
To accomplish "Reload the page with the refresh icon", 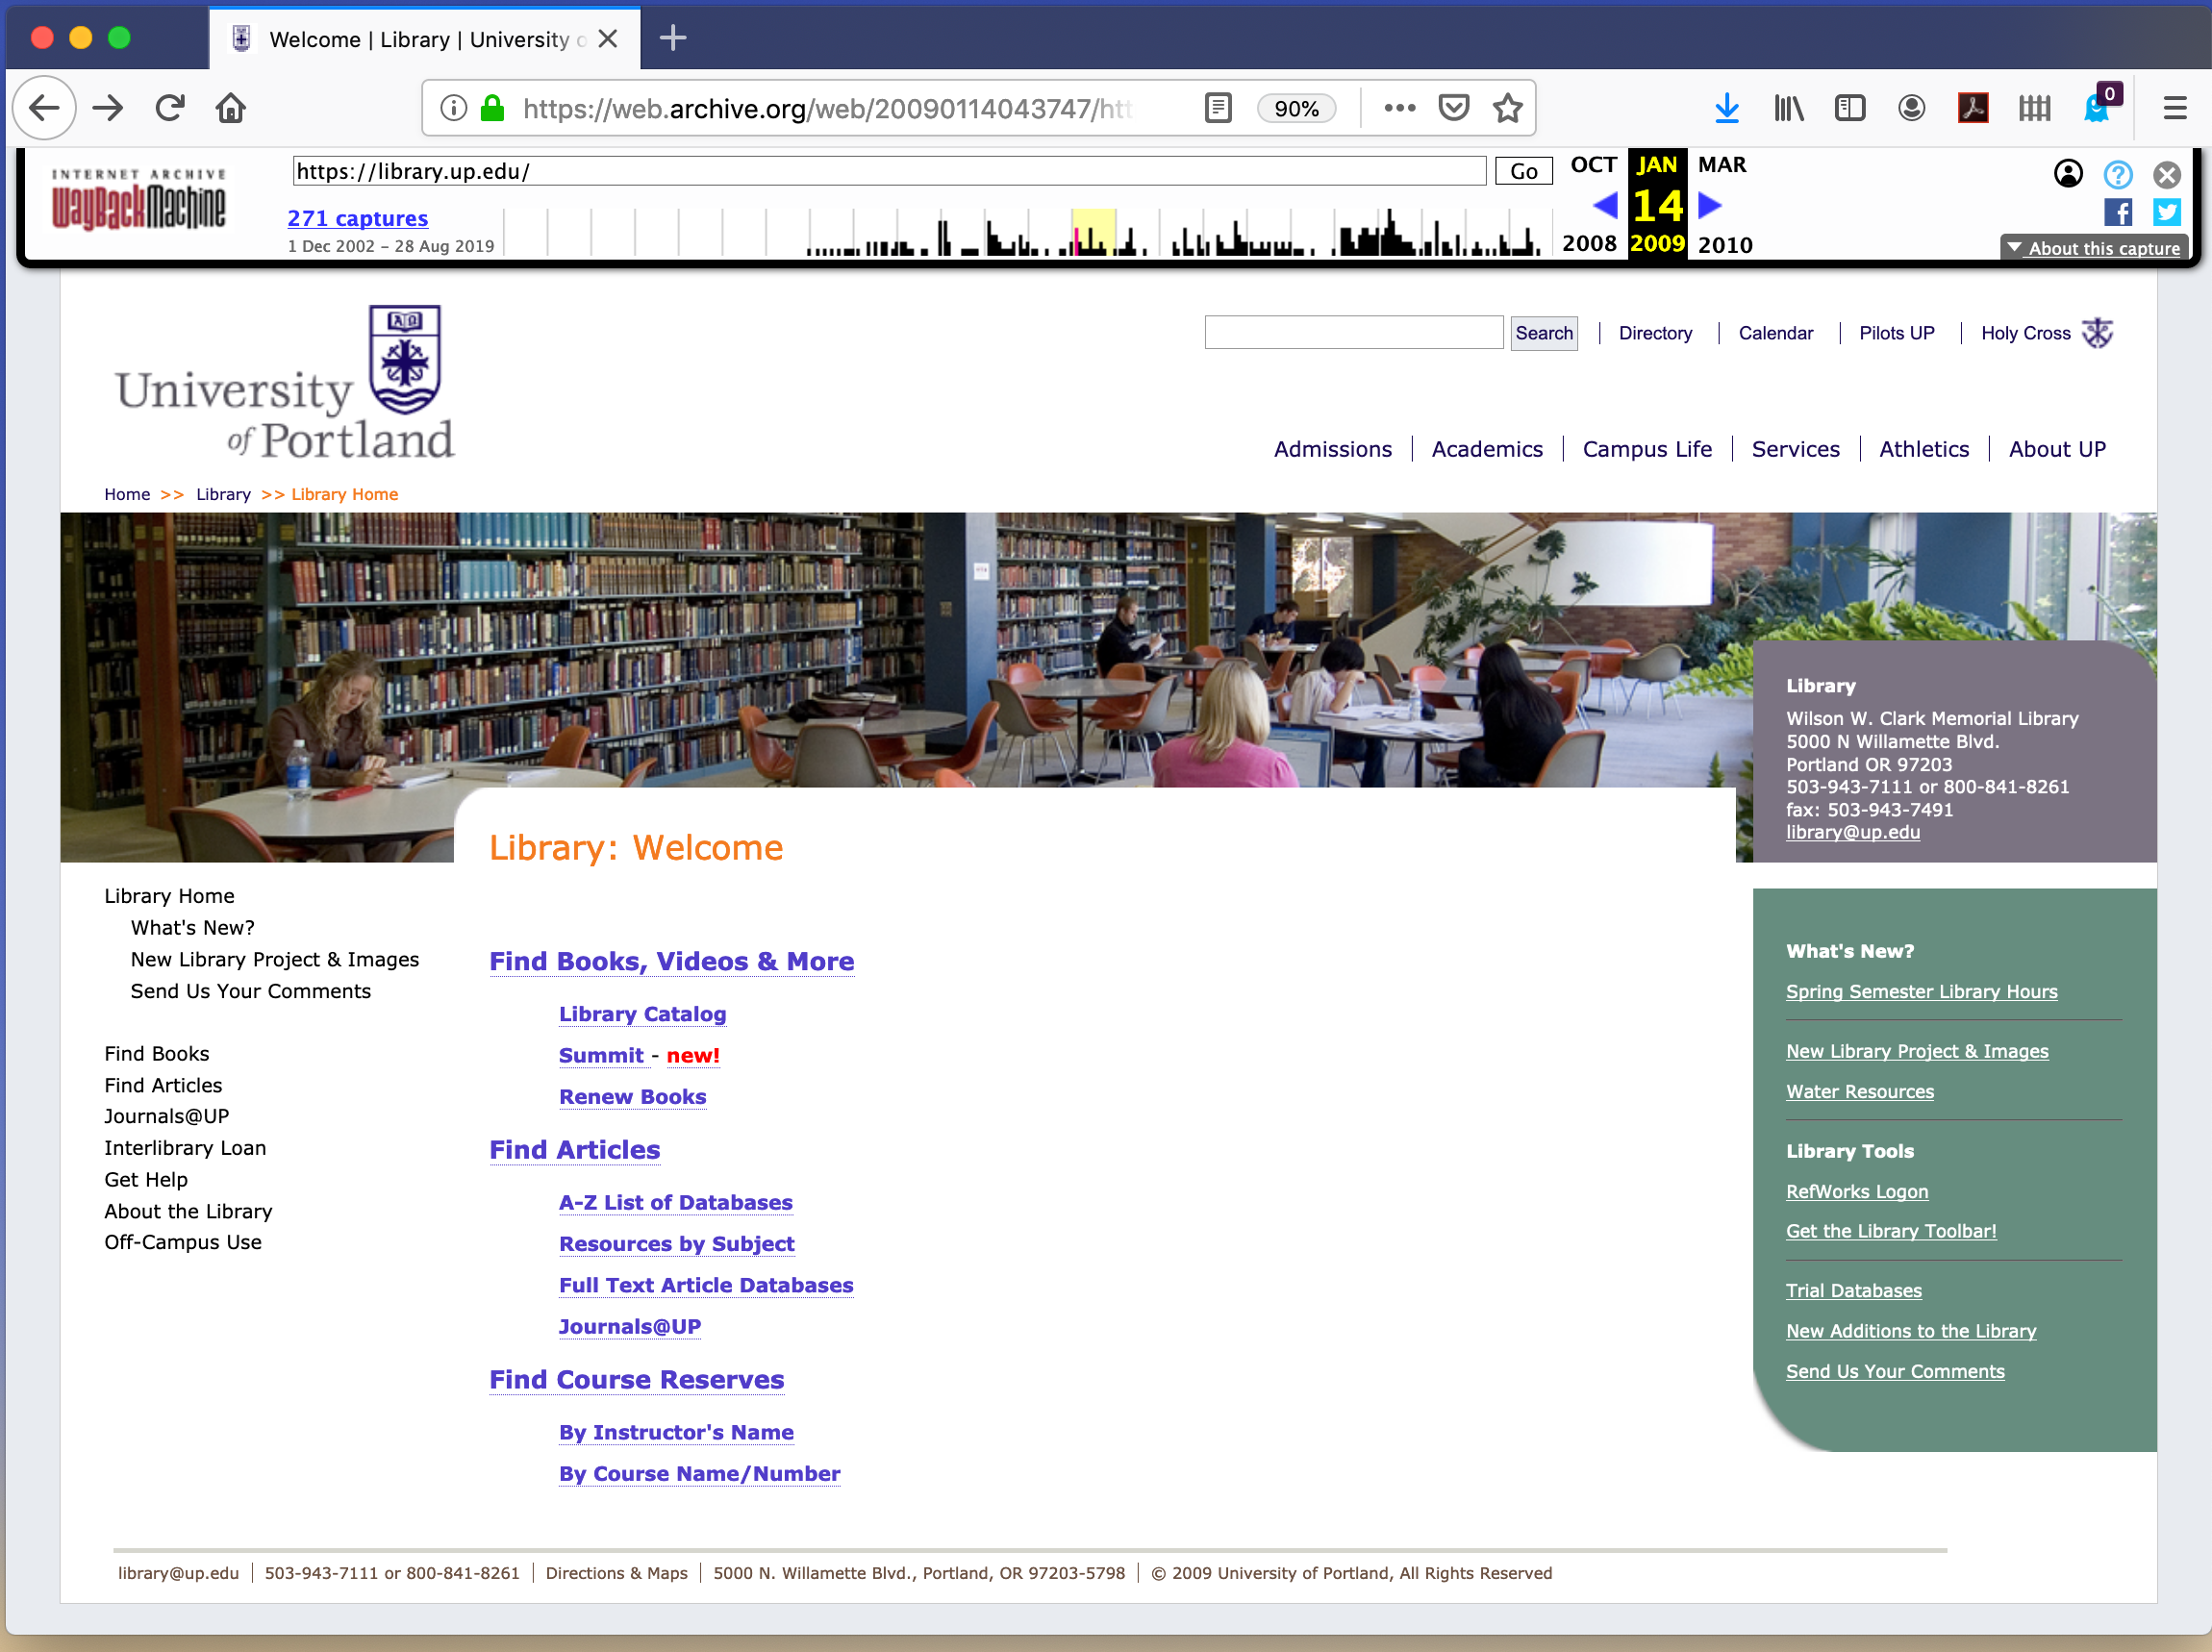I will coord(170,108).
